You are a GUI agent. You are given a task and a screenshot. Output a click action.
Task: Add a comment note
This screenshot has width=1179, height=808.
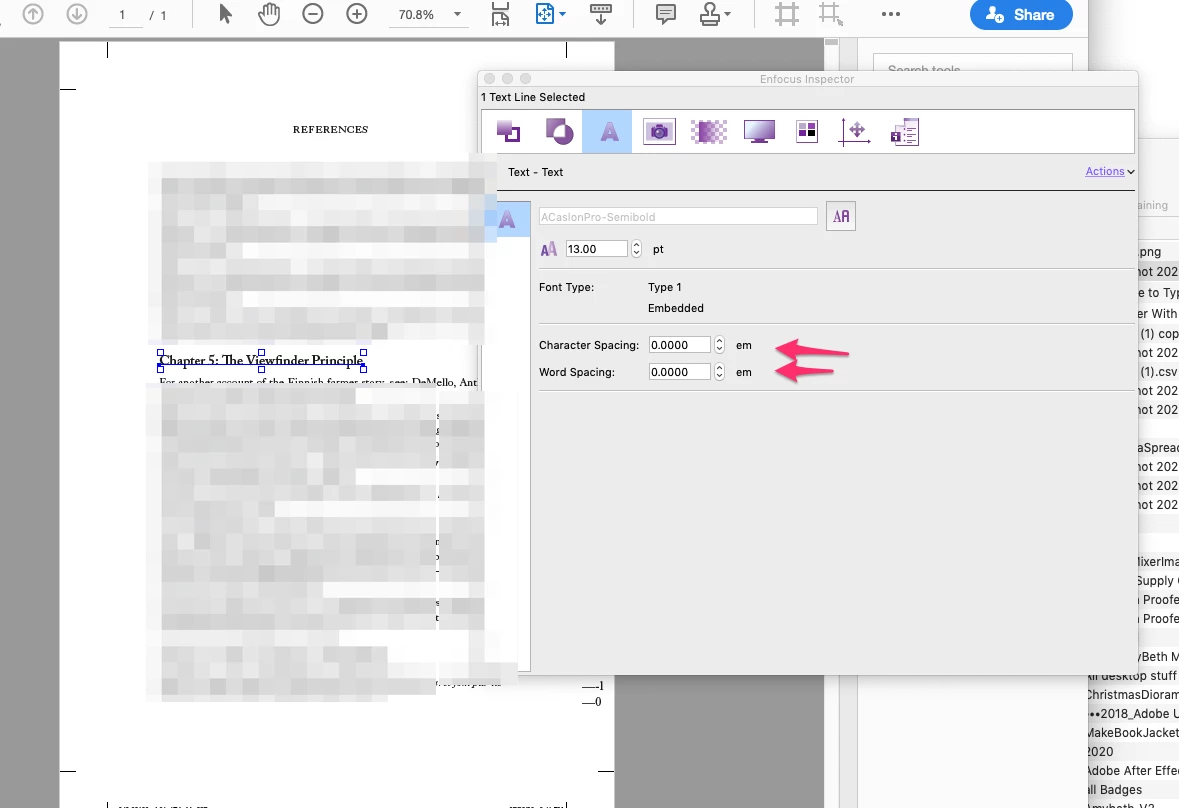tap(665, 14)
